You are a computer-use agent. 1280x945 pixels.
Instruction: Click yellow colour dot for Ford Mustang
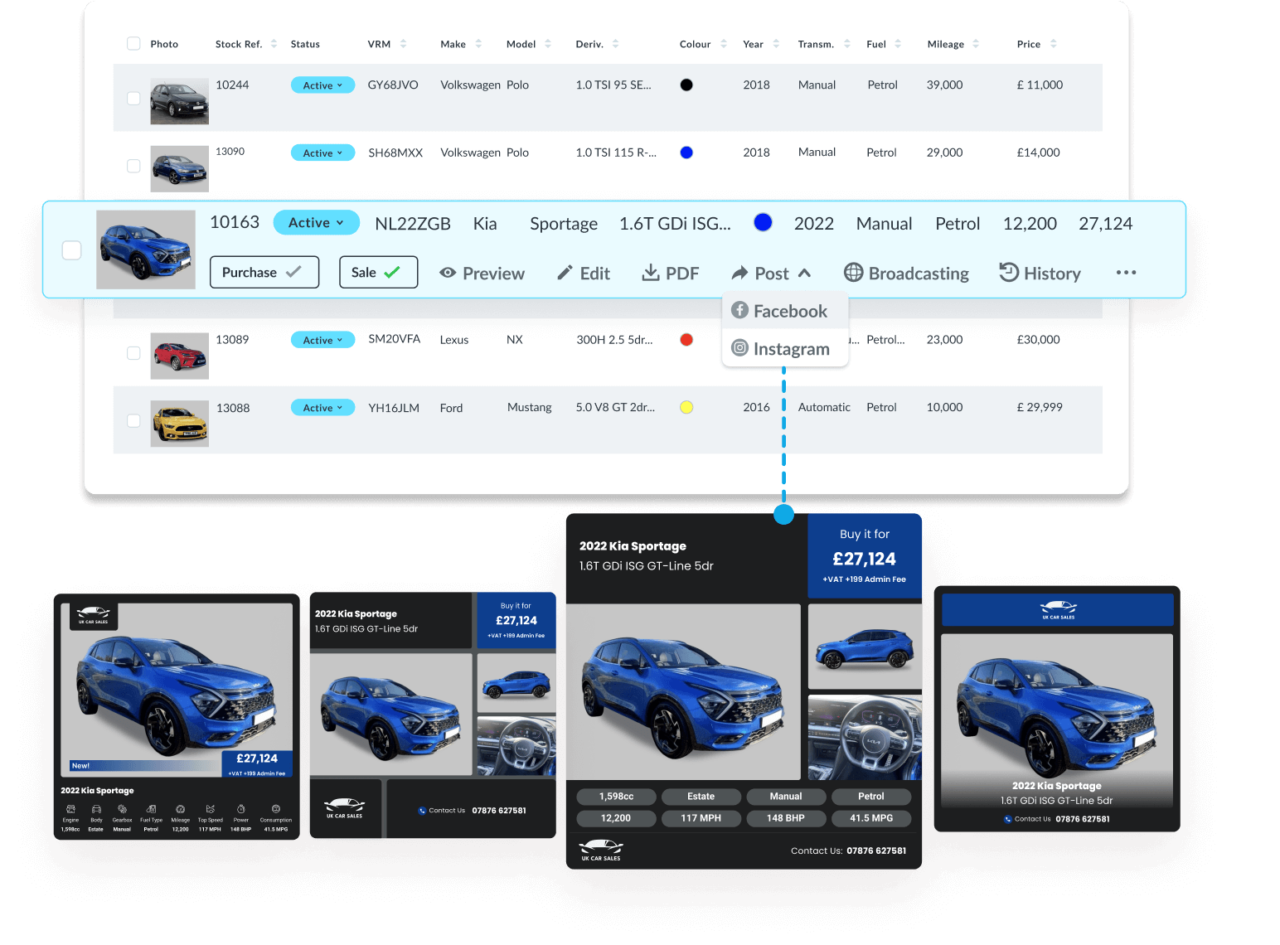686,407
